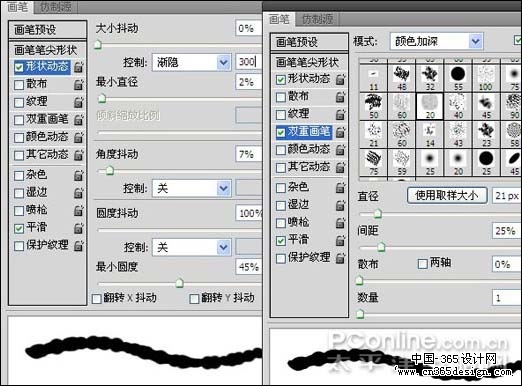Viewport: 522px width, 386px height.
Task: Click lock icon next to 散布 in left panel
Action: click(79, 85)
